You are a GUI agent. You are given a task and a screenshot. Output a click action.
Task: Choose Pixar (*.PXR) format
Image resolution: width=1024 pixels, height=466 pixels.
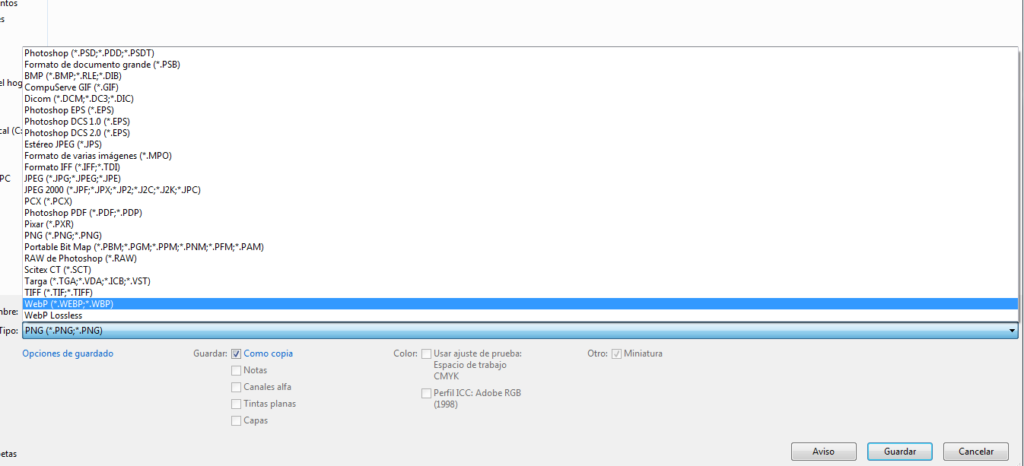[520, 224]
